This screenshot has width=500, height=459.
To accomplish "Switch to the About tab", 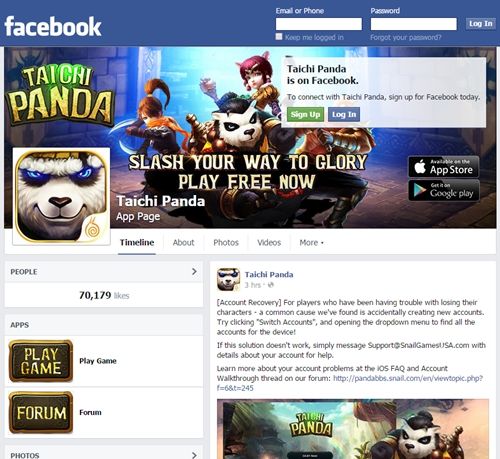I will 183,243.
